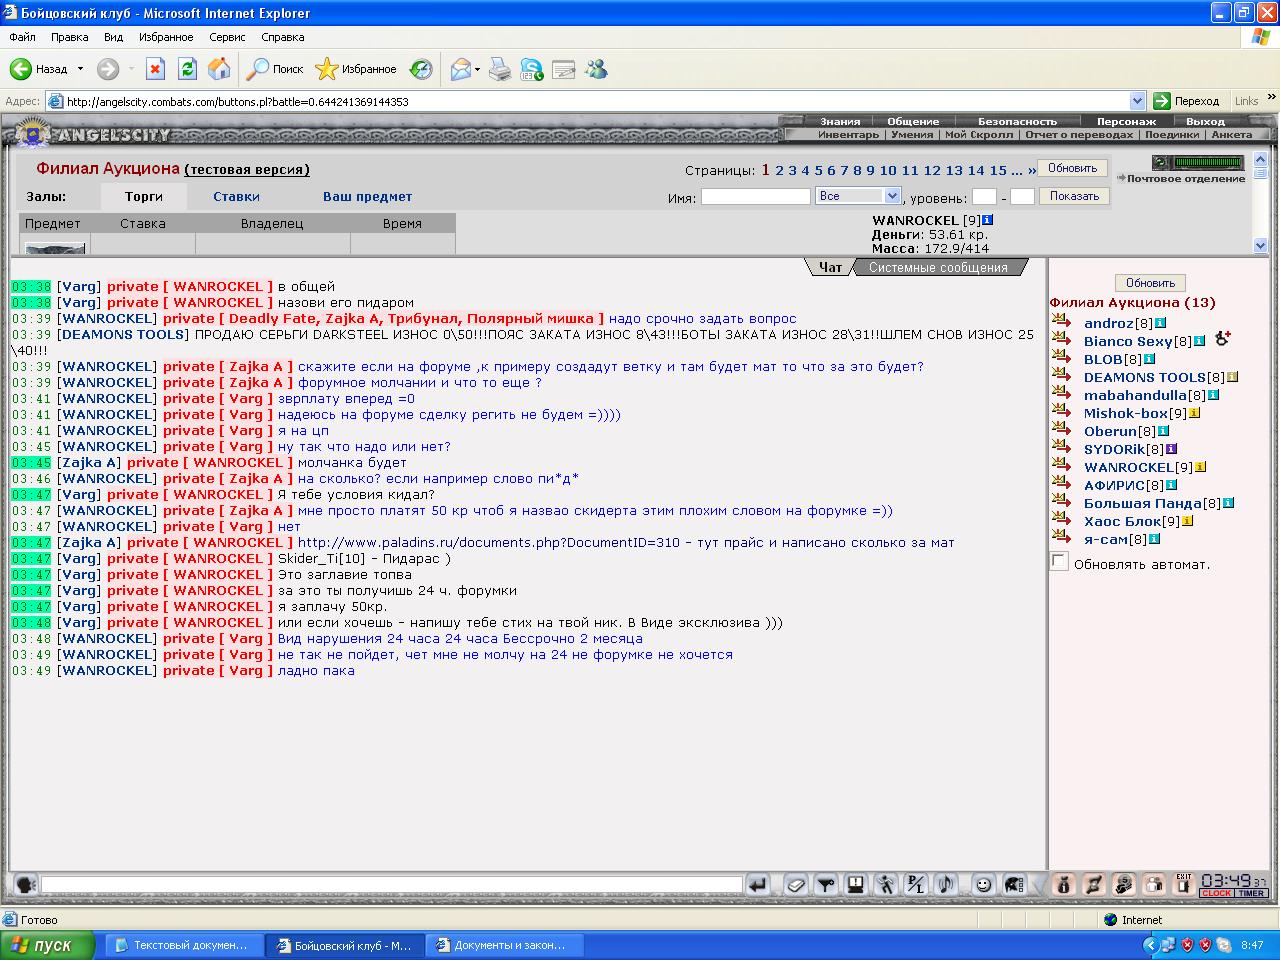Click the coins hand icon in bottom right
This screenshot has width=1280, height=960.
[1124, 884]
